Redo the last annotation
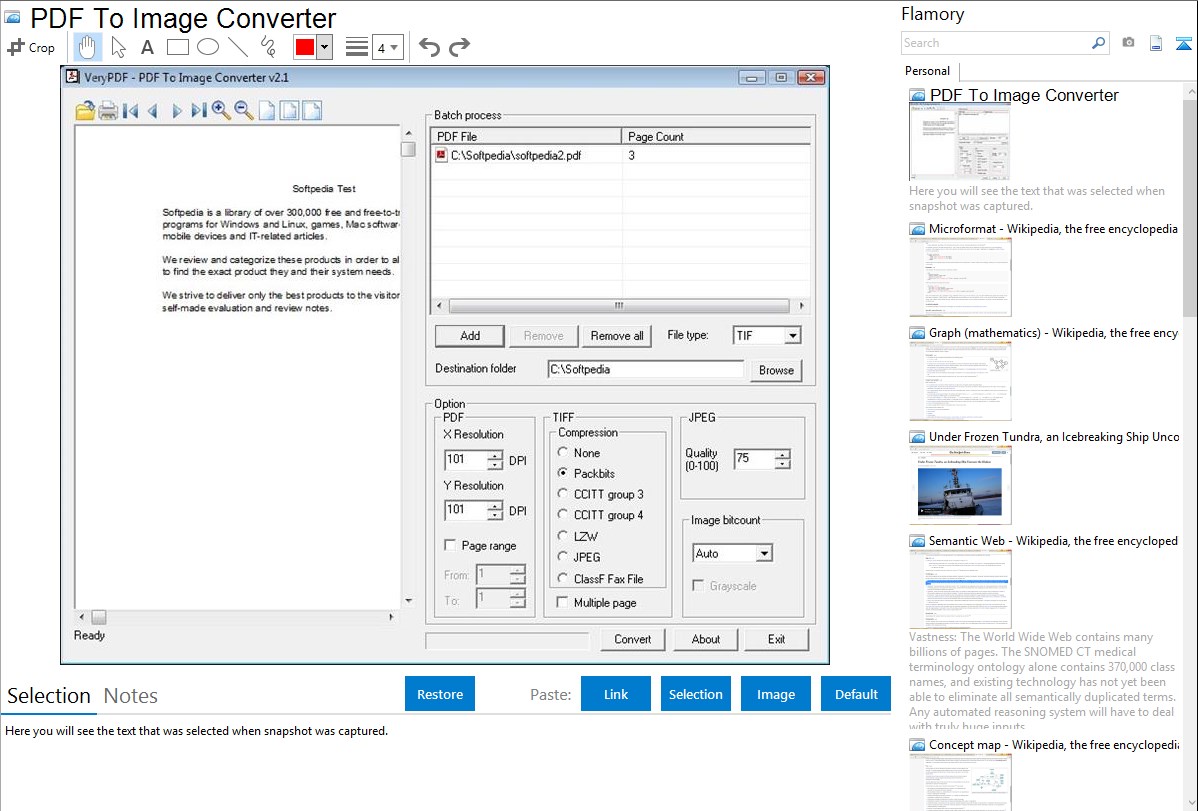Viewport: 1198px width, 811px height. point(459,47)
